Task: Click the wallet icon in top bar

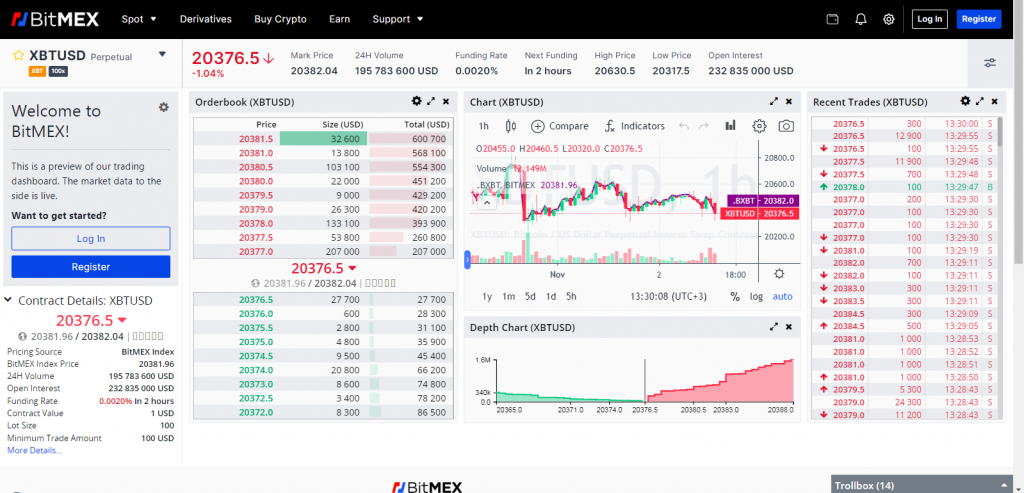Action: (x=833, y=19)
